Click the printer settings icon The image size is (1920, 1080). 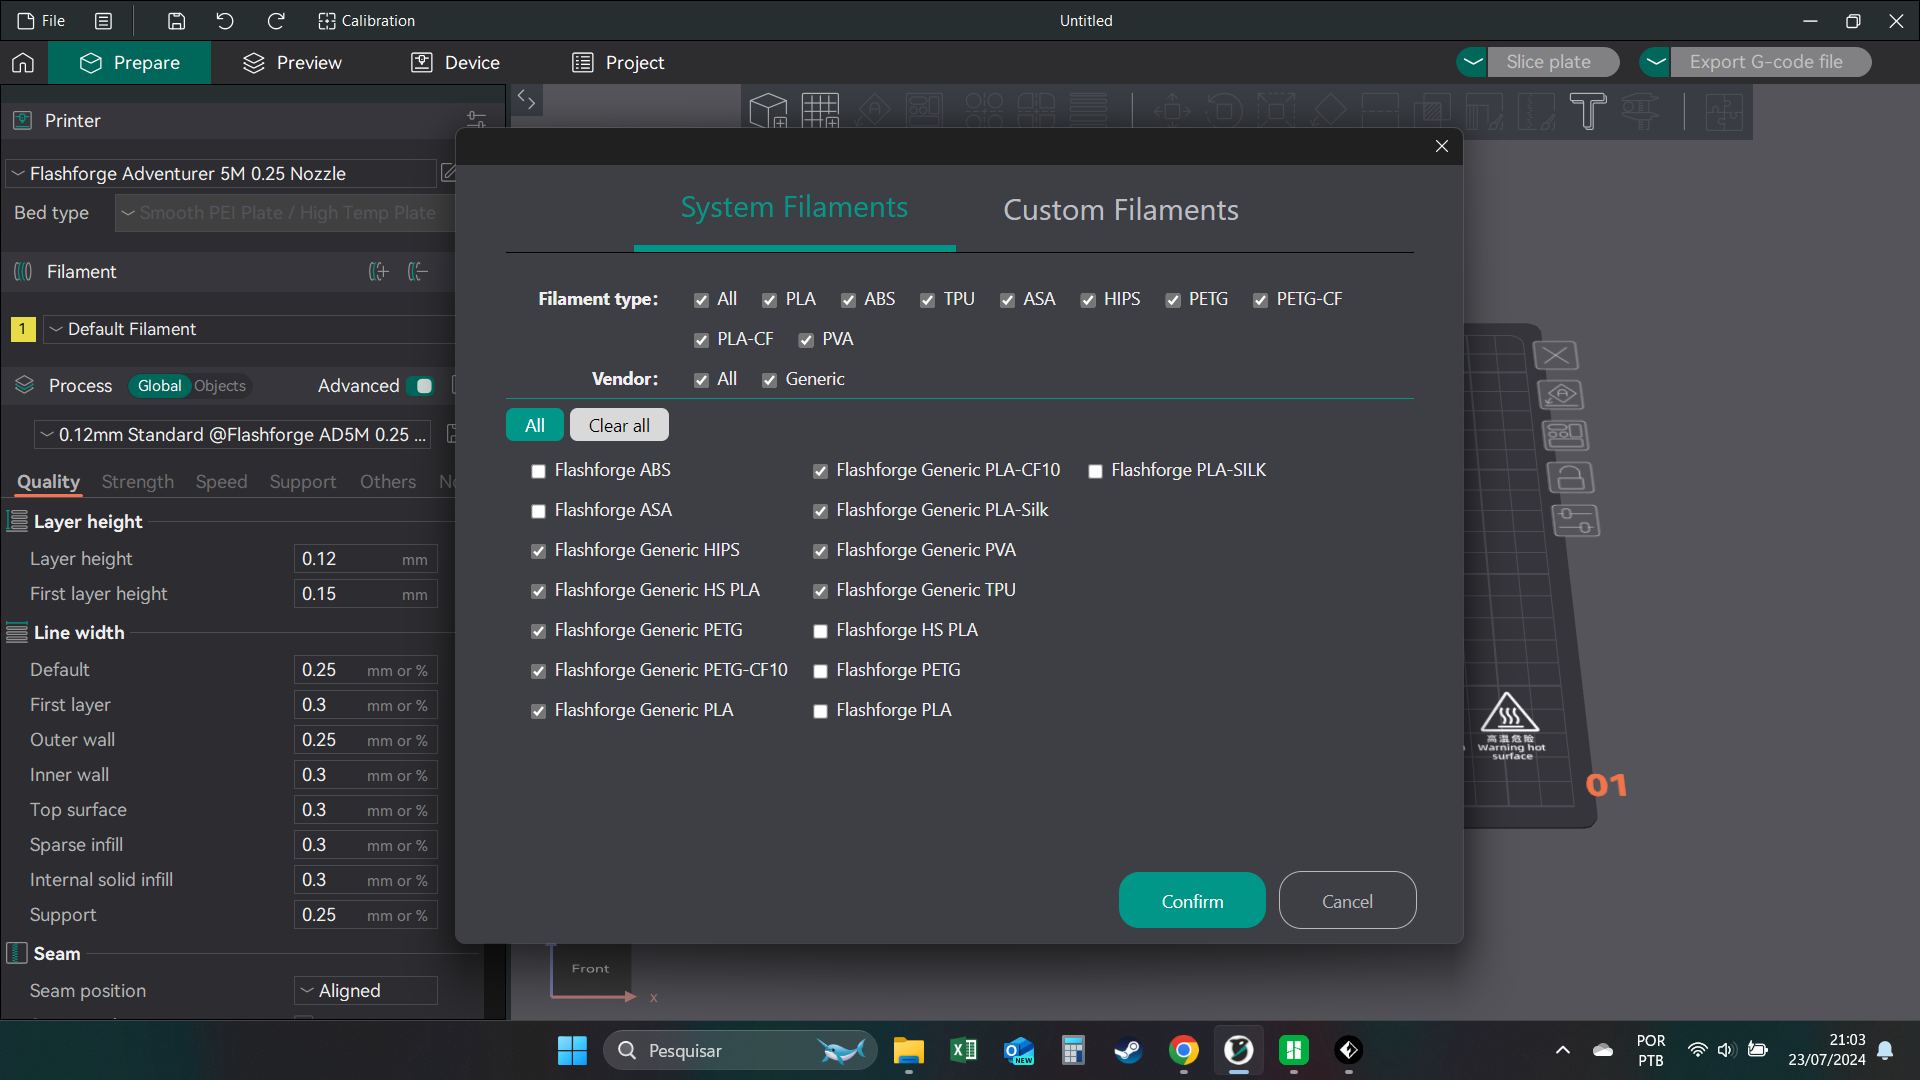476,120
